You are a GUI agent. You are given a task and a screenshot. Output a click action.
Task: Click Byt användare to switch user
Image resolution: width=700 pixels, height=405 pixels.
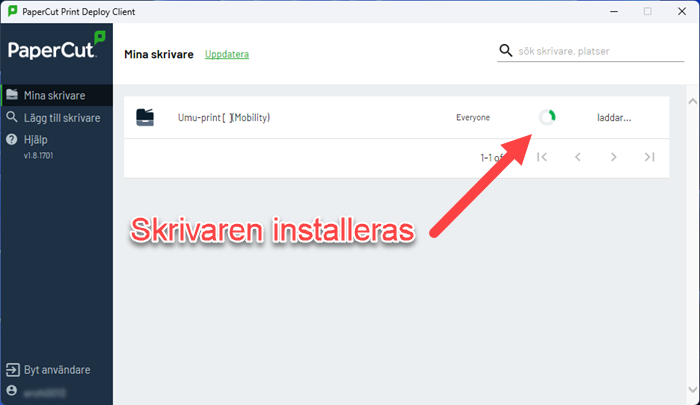pyautogui.click(x=57, y=370)
